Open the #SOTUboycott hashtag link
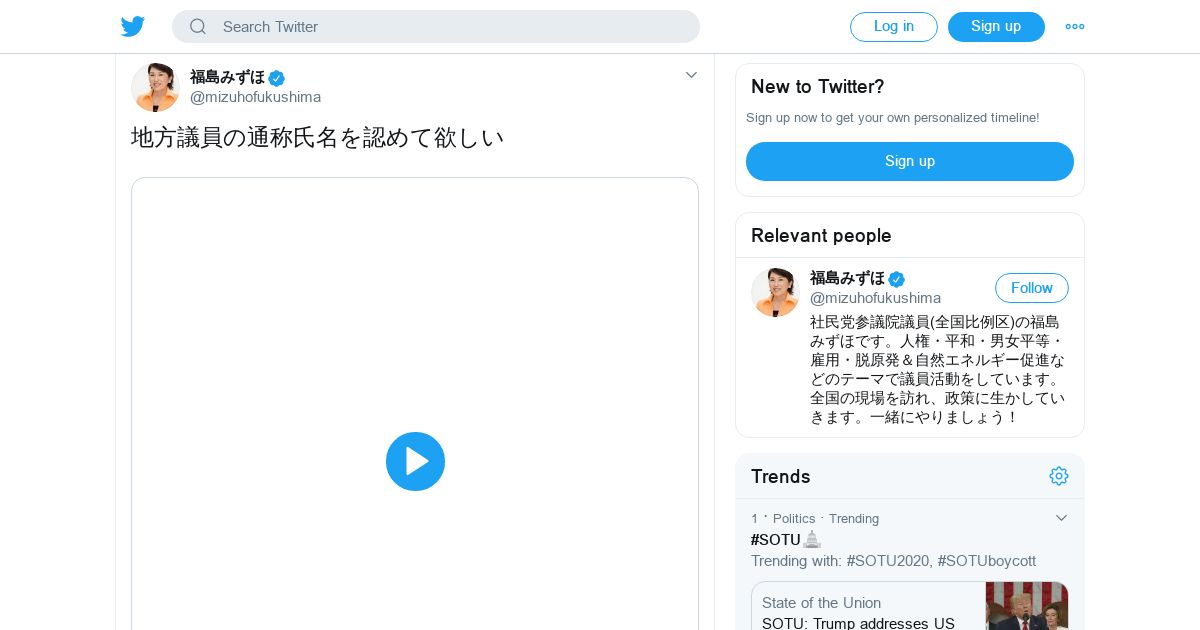1200x630 pixels. pos(987,561)
